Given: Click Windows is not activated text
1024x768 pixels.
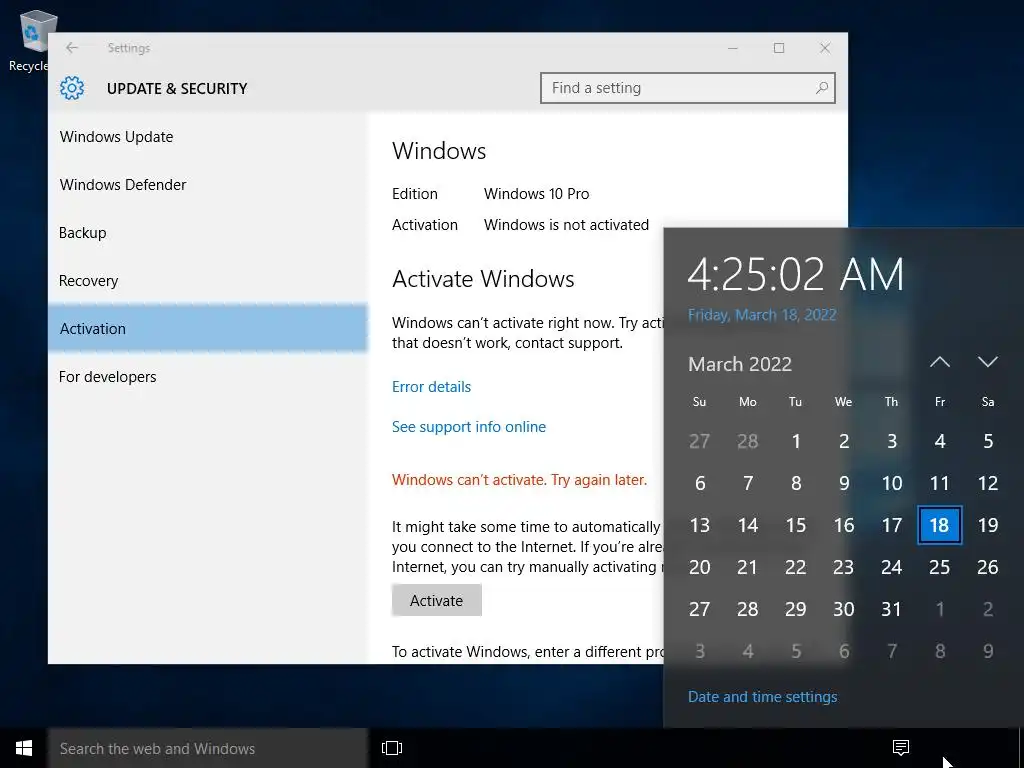Looking at the screenshot, I should 566,225.
